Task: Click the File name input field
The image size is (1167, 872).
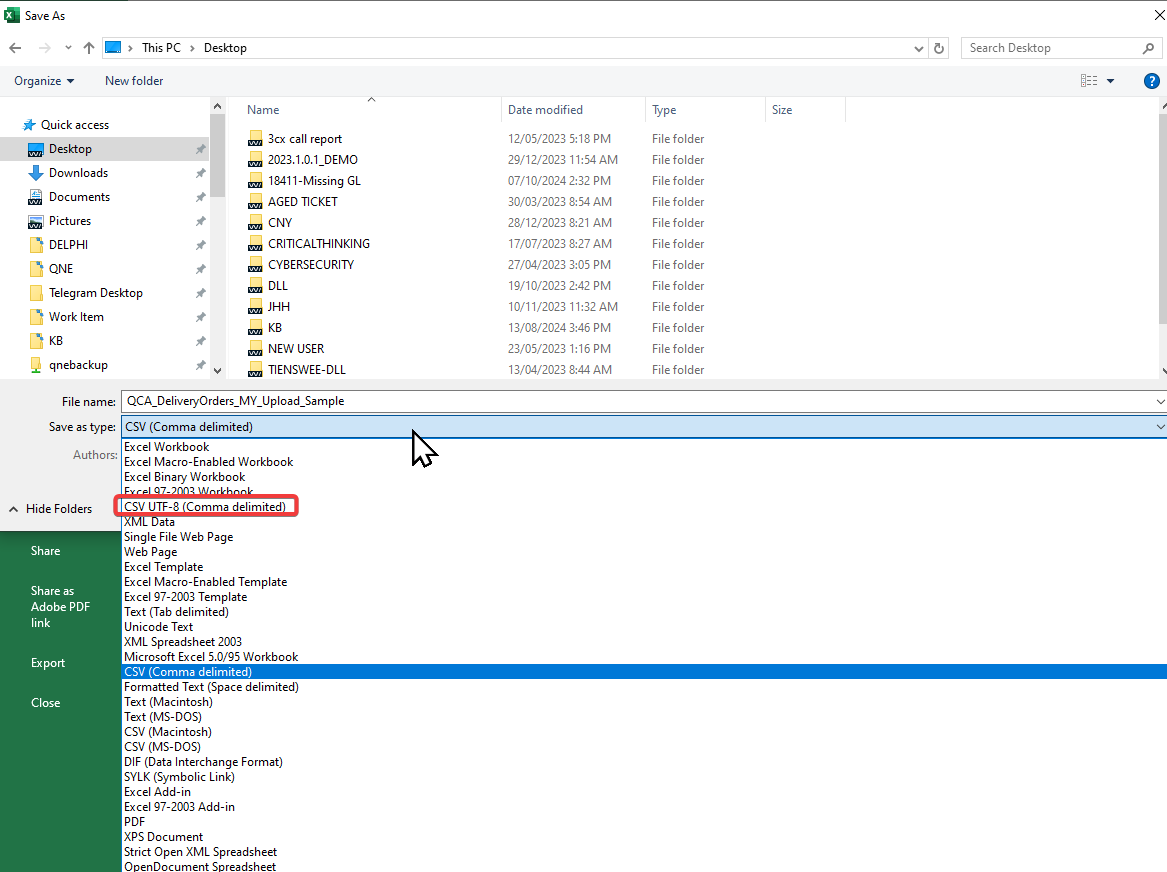Action: 636,401
